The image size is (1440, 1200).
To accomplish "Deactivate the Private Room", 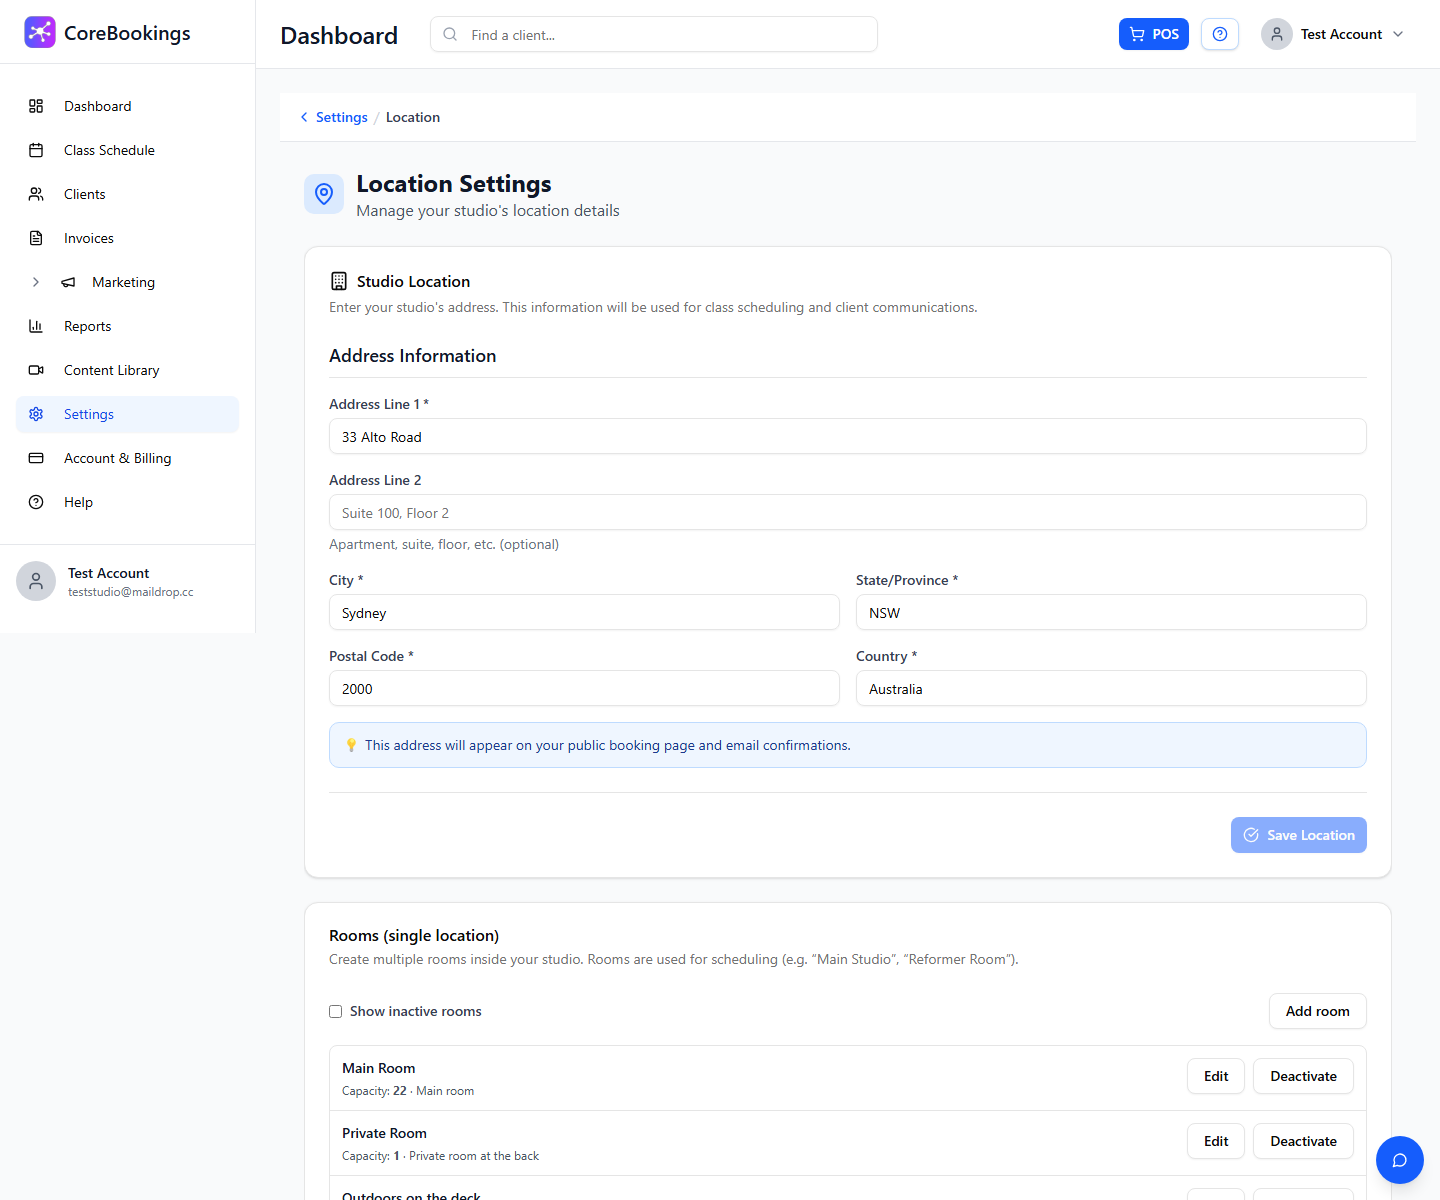I will click(x=1303, y=1141).
